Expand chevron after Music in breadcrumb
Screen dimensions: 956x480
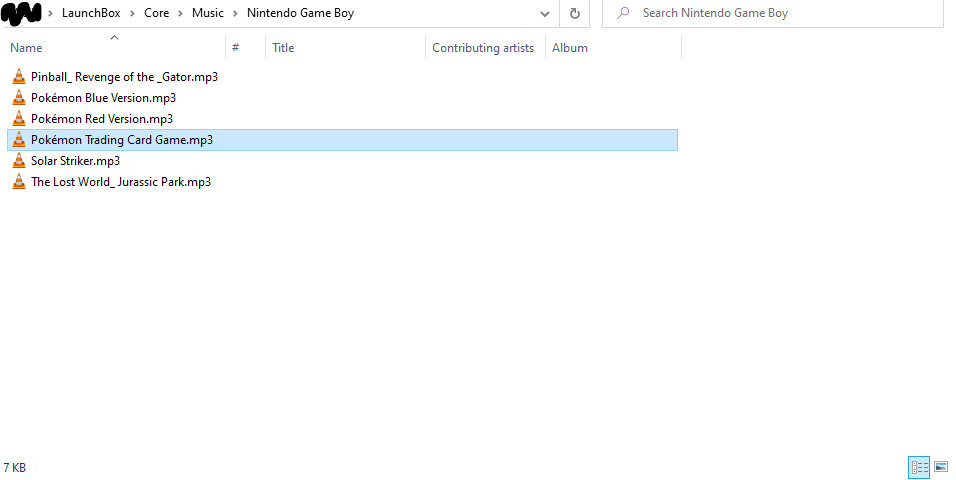235,13
